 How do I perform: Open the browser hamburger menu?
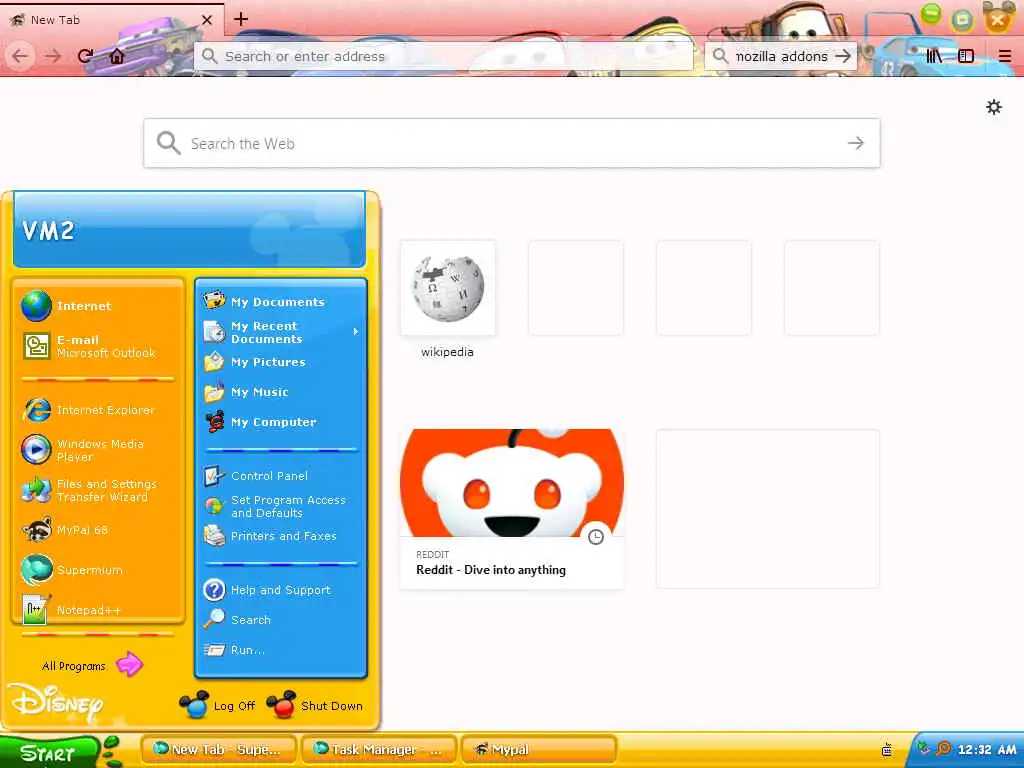click(1005, 56)
